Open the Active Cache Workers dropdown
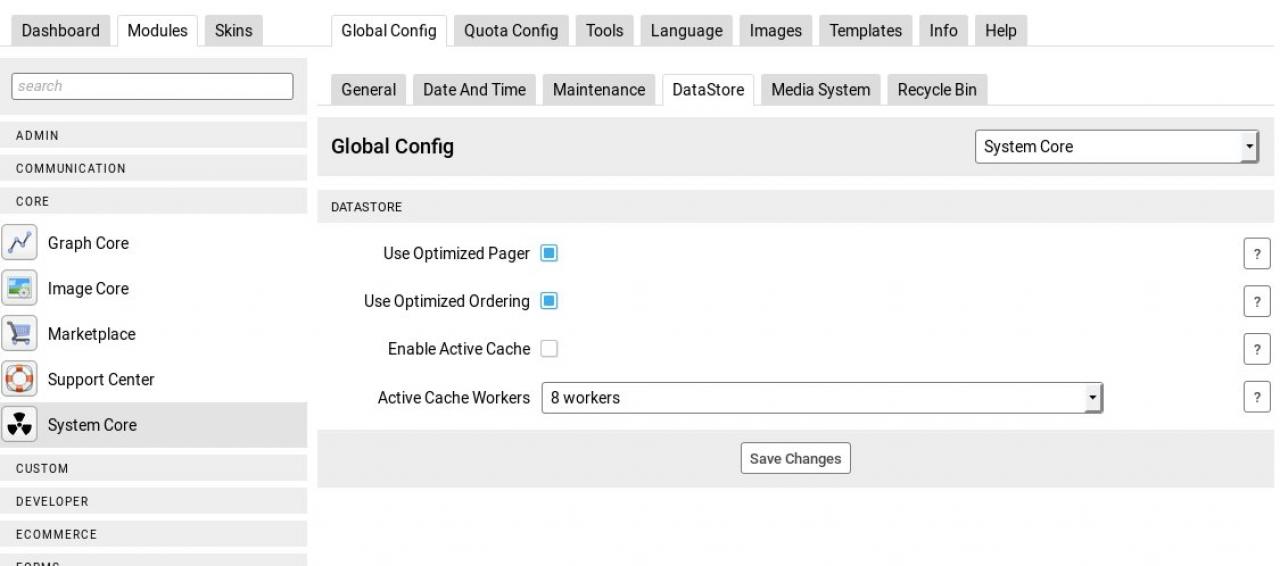The height and width of the screenshot is (566, 1280). click(821, 398)
